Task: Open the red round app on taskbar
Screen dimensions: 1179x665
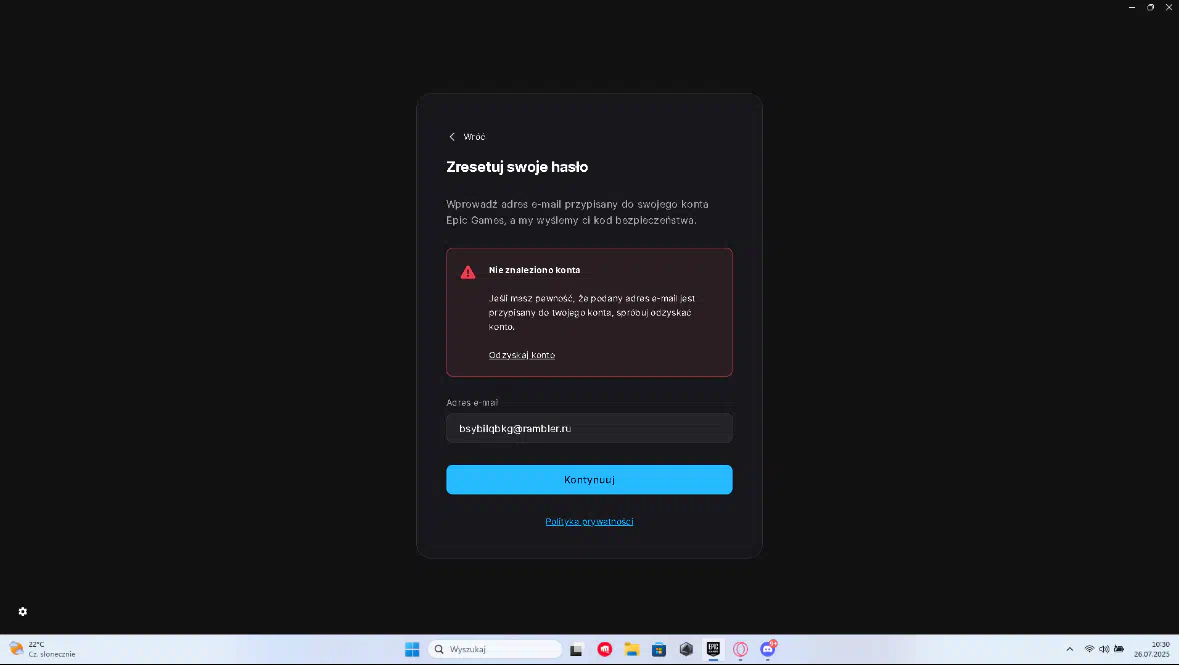Action: 605,649
